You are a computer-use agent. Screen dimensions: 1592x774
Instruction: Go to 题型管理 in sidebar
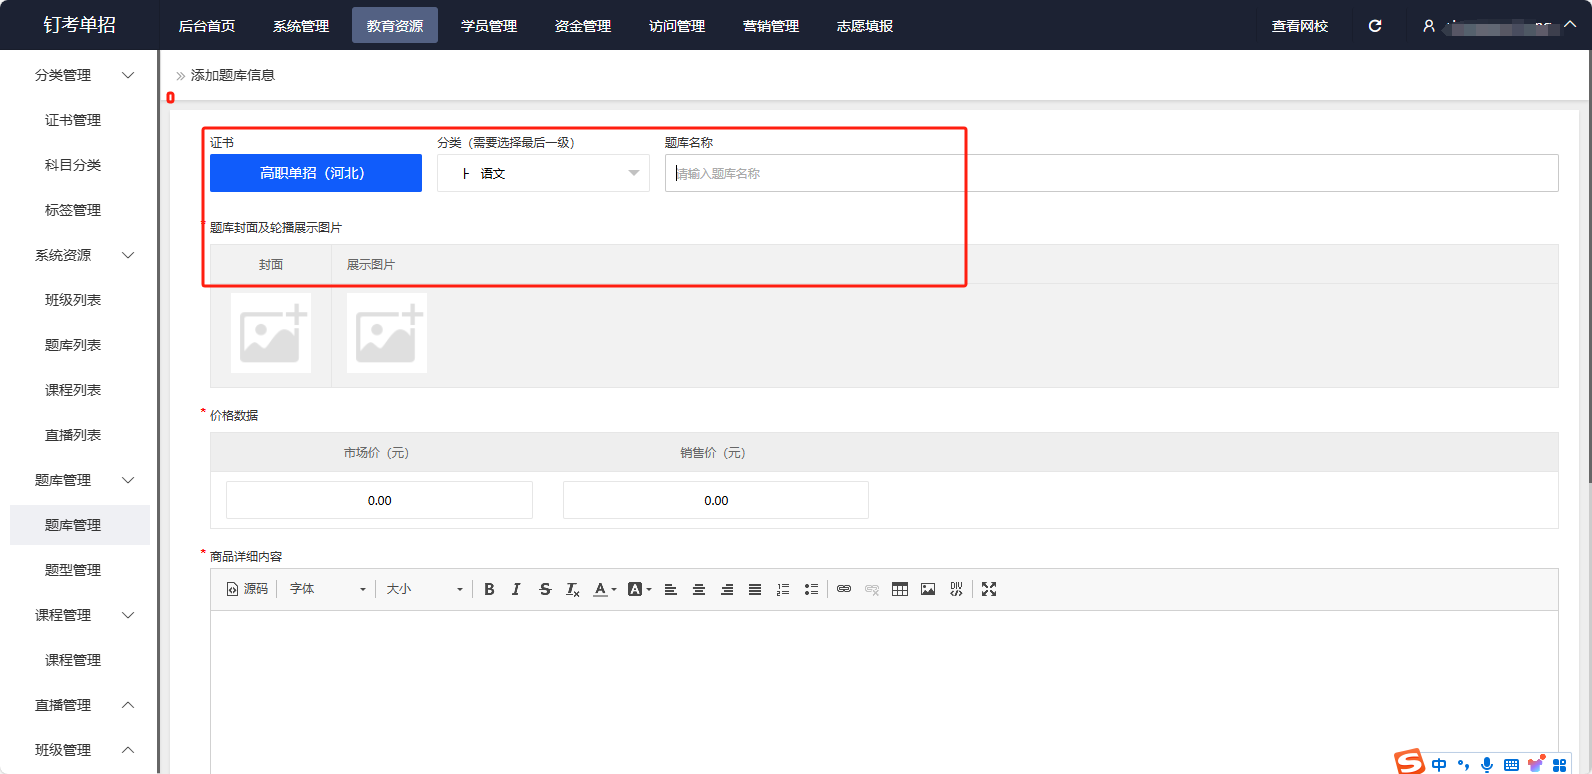pos(73,570)
